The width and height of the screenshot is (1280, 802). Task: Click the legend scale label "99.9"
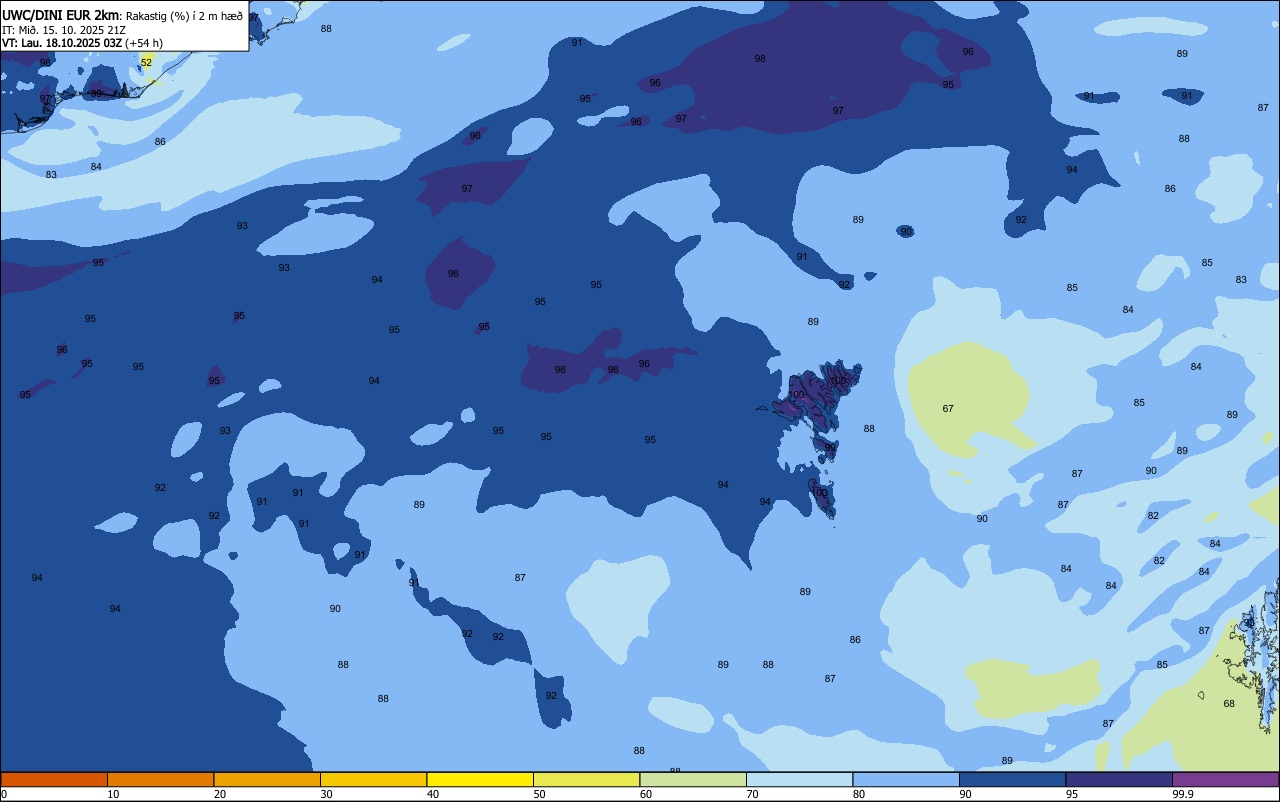click(x=1184, y=794)
